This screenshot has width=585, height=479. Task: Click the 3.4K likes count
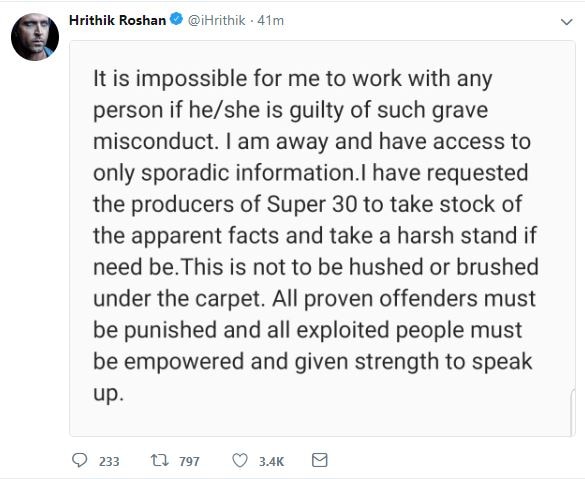272,462
